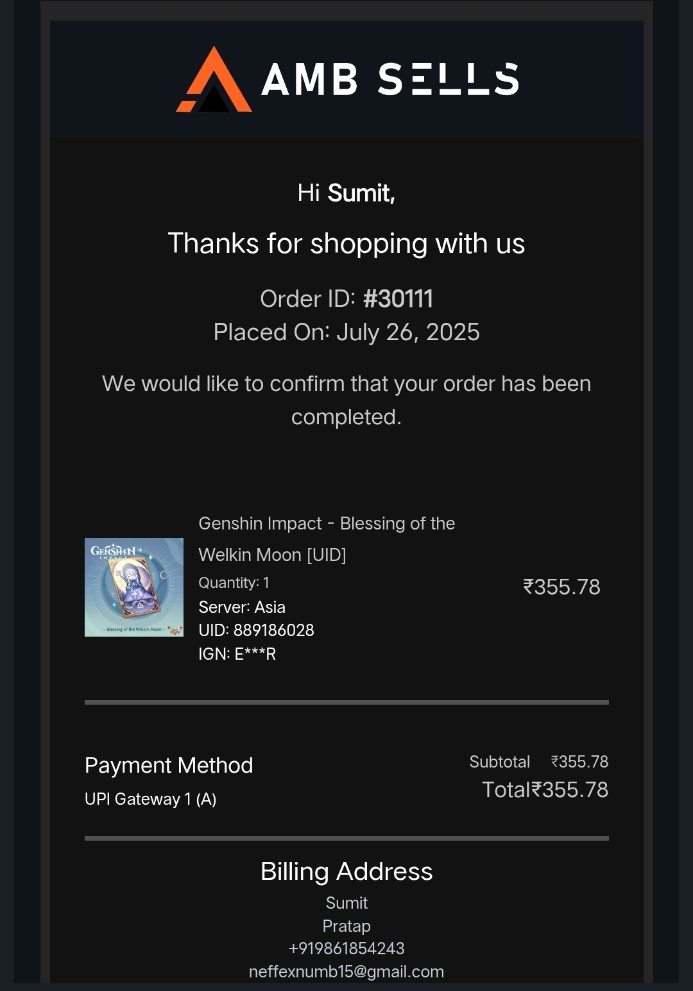Click the Thanks for shopping with us heading

coord(346,244)
